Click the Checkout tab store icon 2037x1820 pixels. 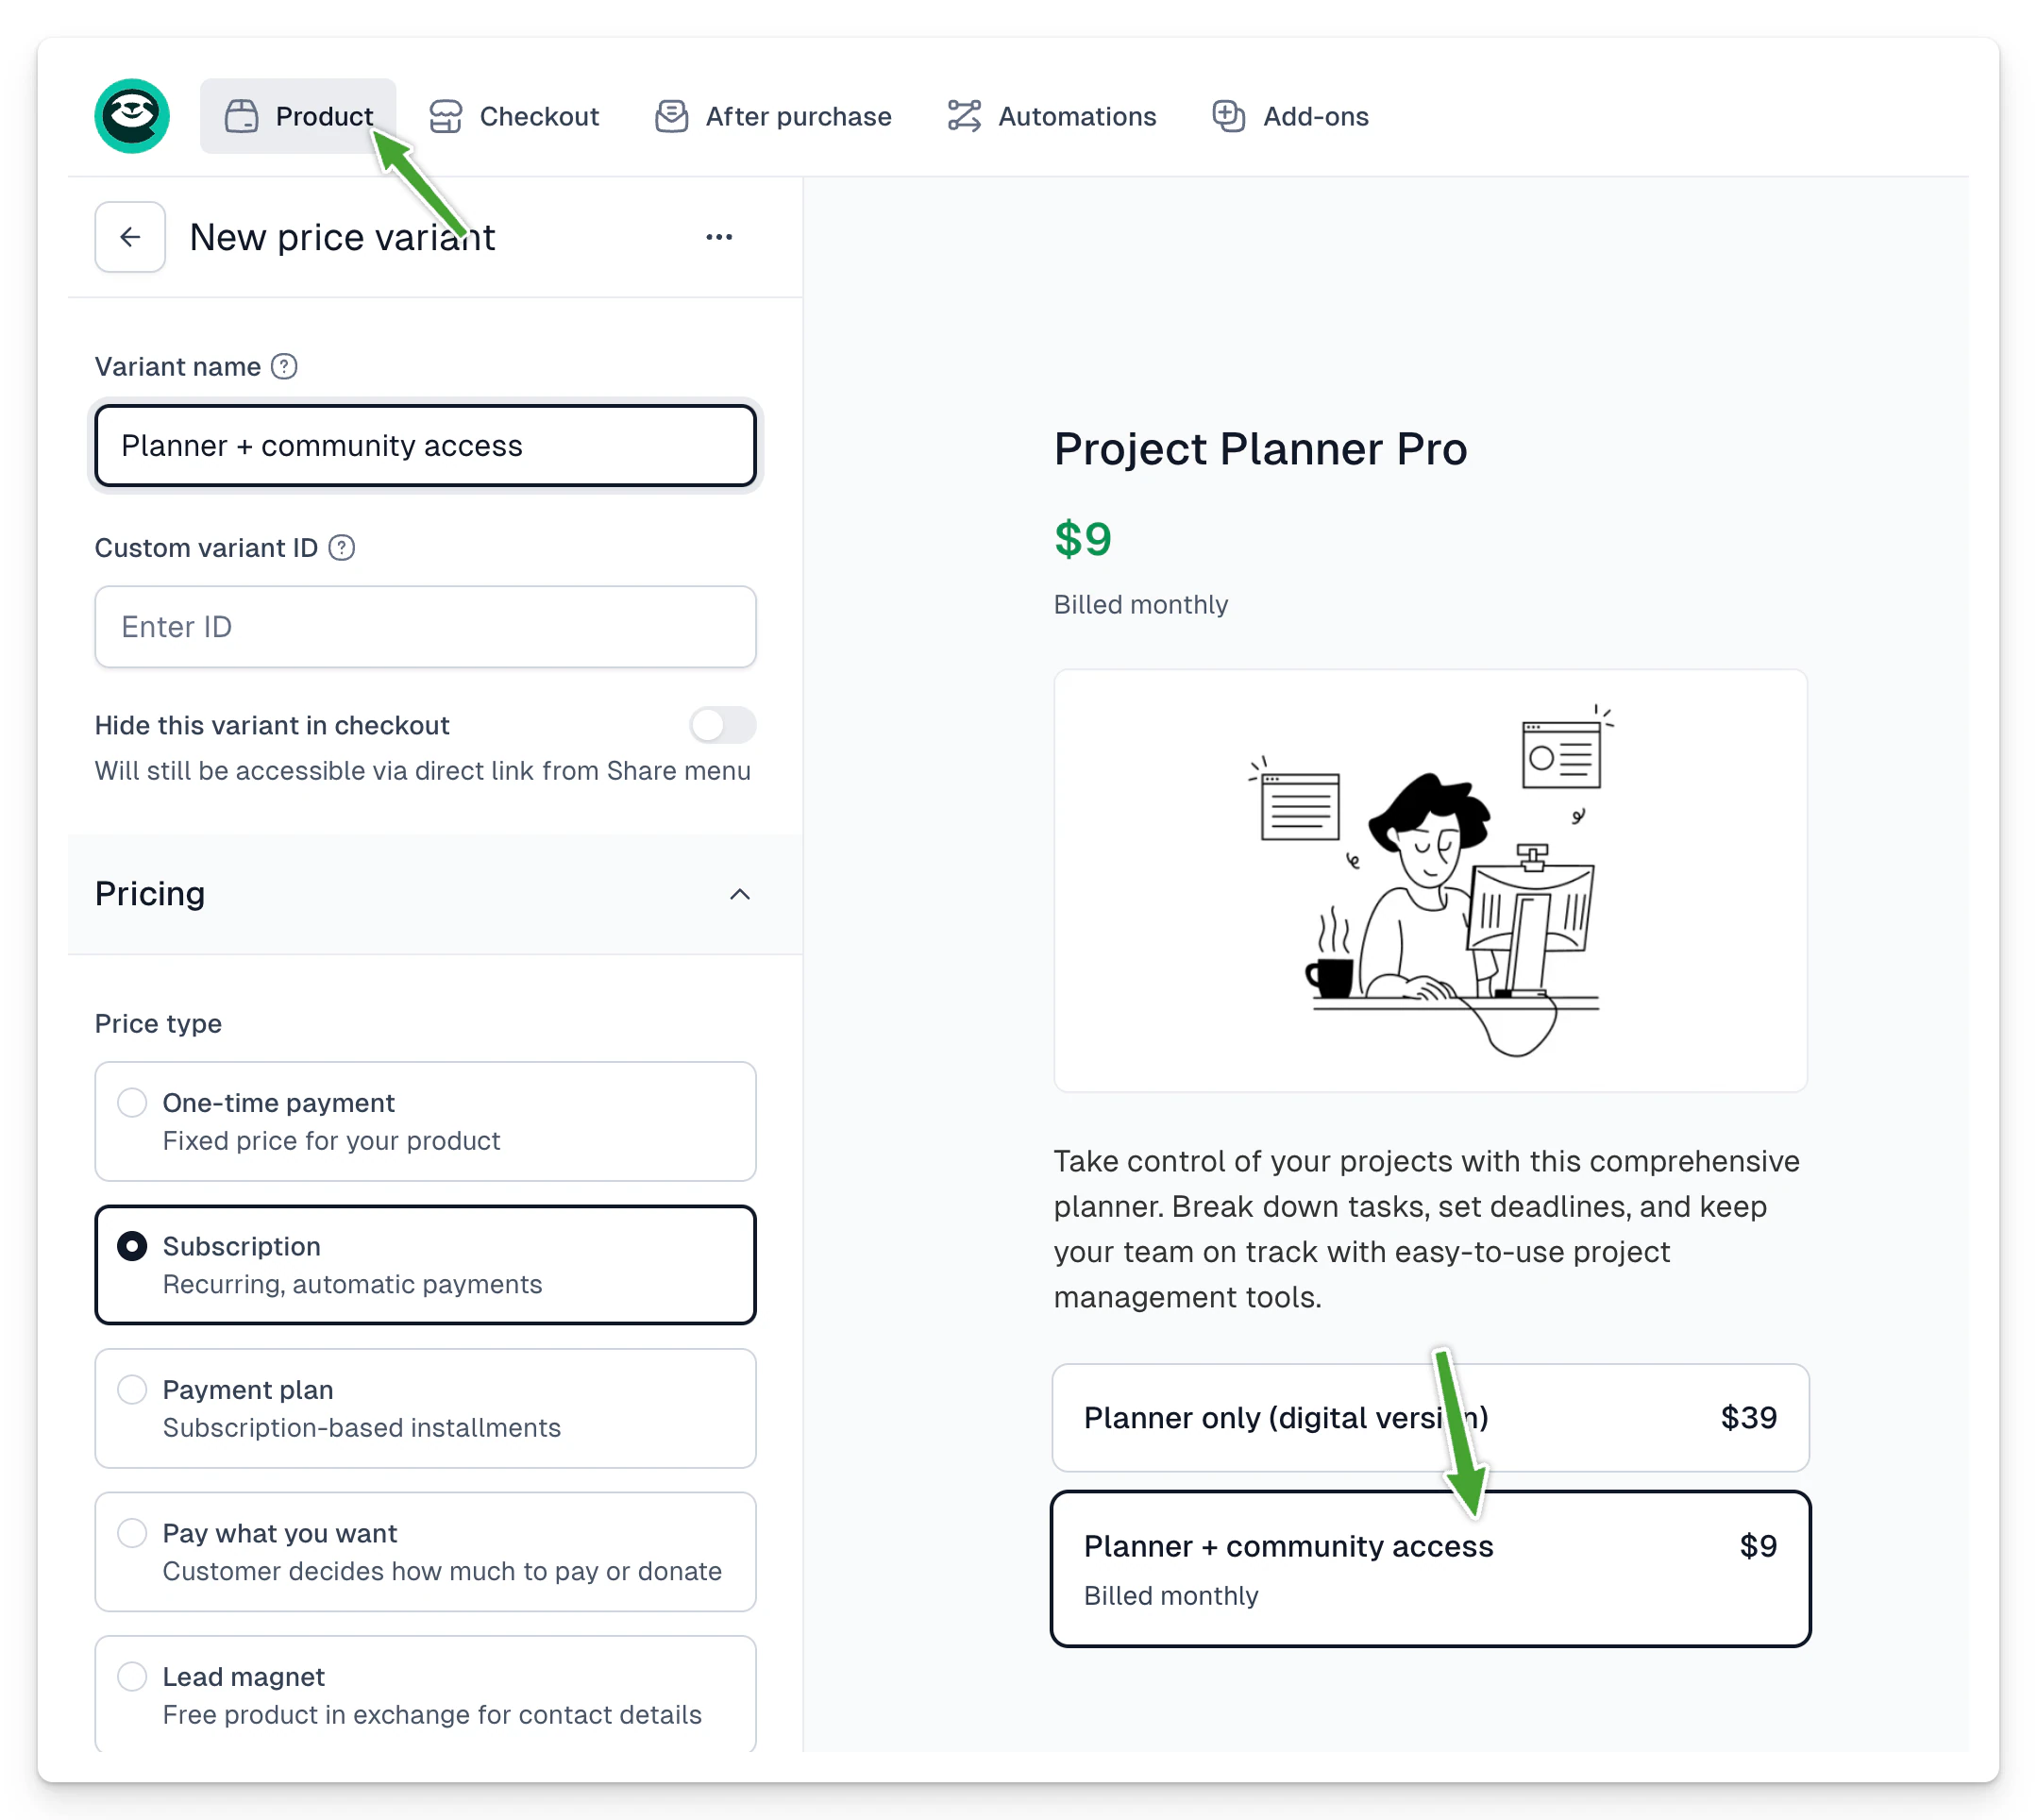pyautogui.click(x=446, y=116)
